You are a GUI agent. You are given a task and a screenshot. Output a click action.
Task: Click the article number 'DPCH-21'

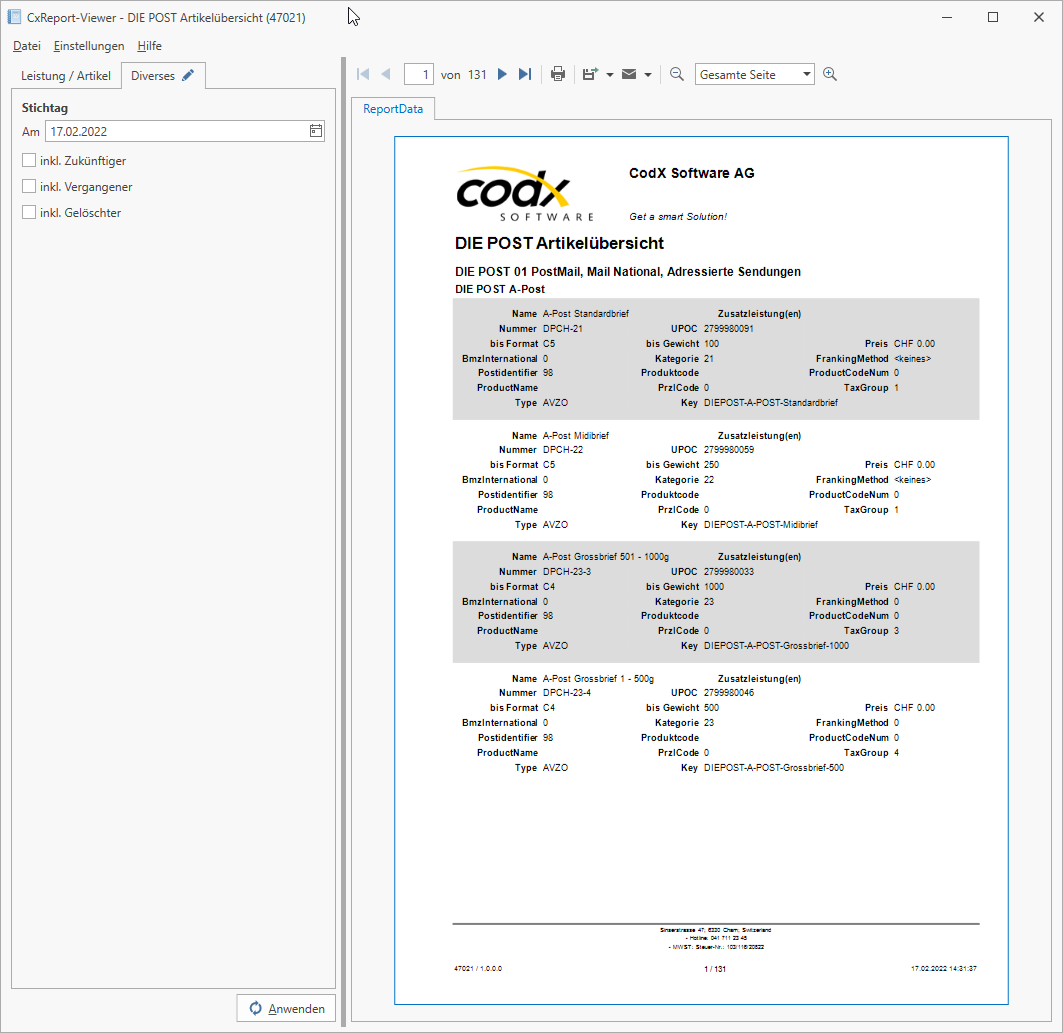click(563, 329)
